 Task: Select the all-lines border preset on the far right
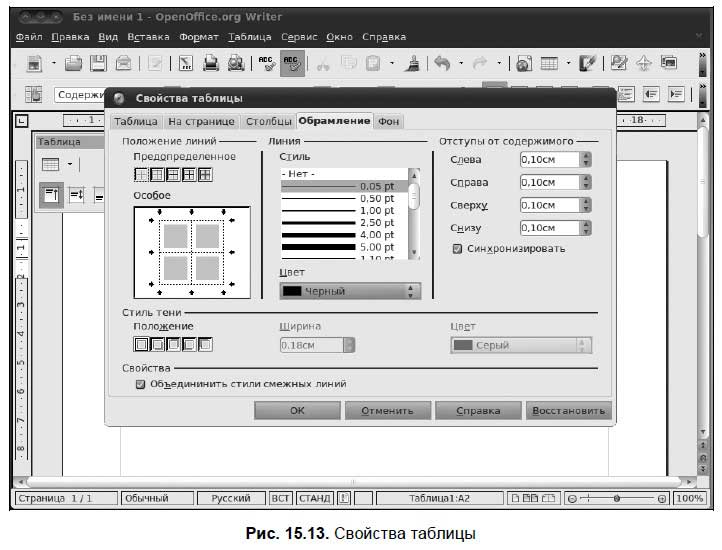tap(205, 175)
